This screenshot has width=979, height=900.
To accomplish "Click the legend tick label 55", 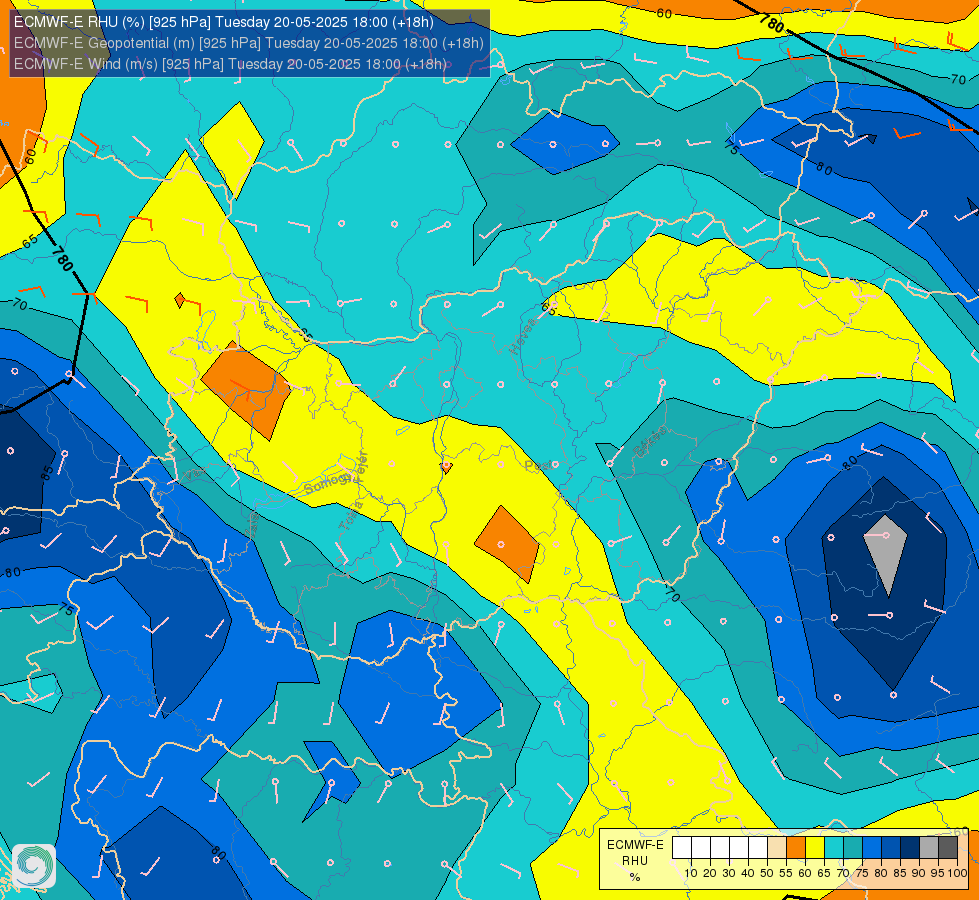I will click(x=786, y=873).
